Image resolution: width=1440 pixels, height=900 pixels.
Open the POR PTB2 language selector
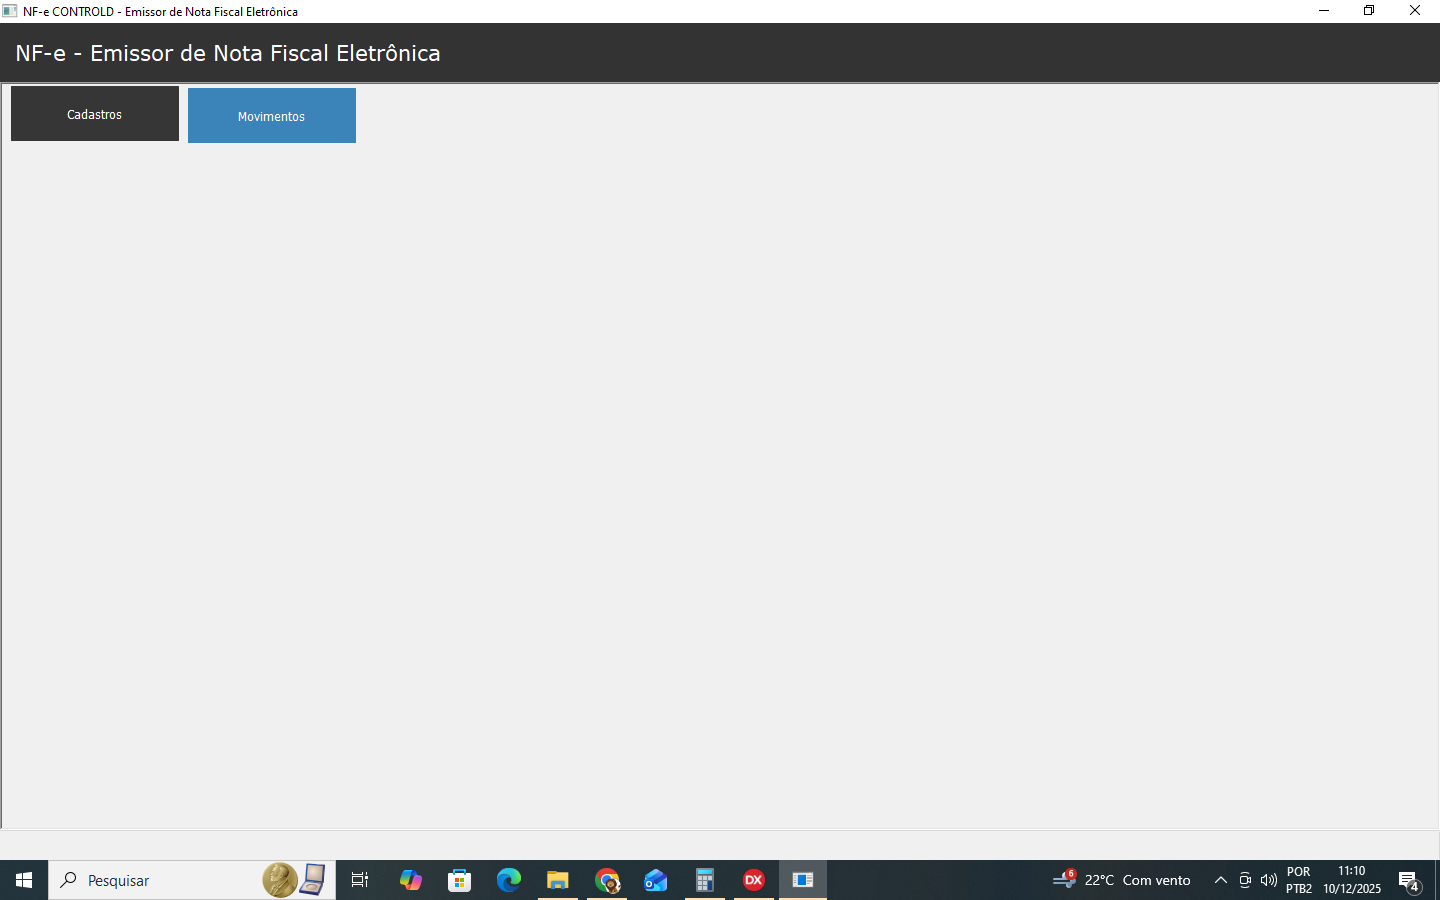pyautogui.click(x=1299, y=880)
